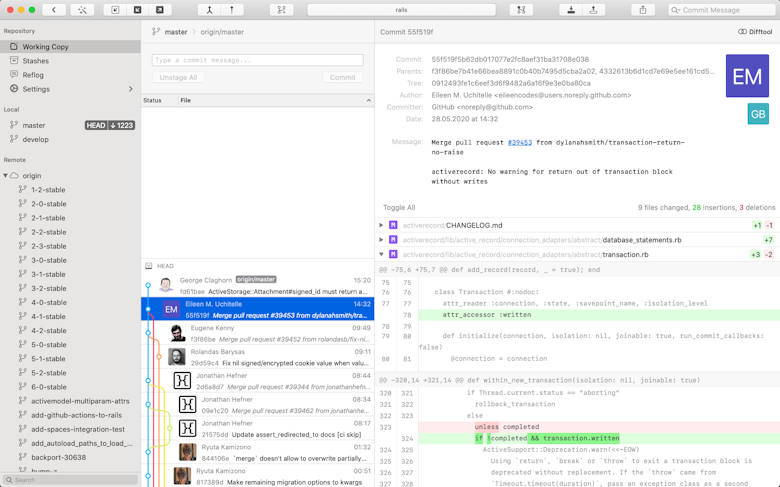The width and height of the screenshot is (780, 487).
Task: Click the magnifier icon in Commit Message search
Action: tap(676, 10)
